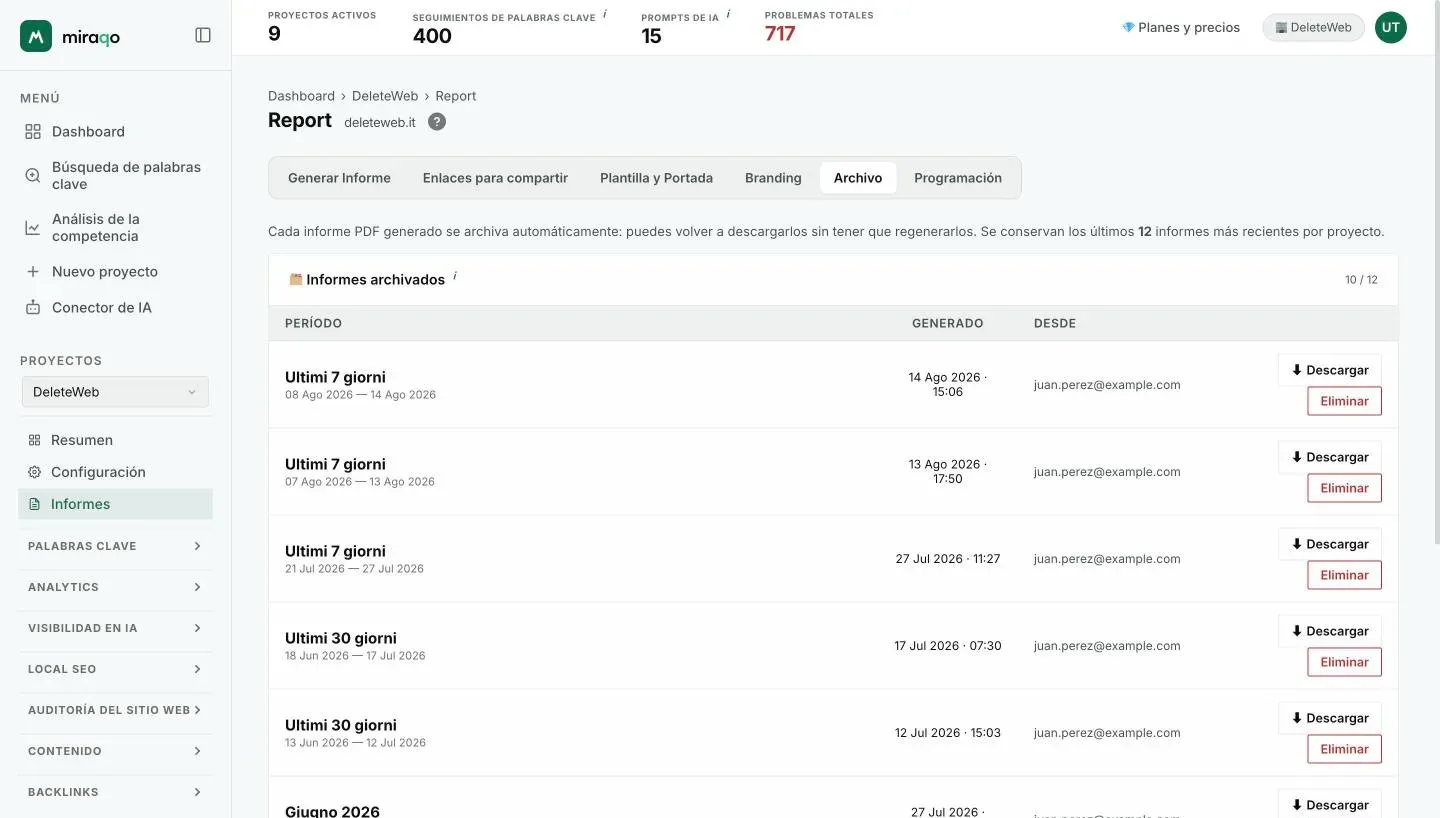Delete the report generated 13 Ago 2026
1440x818 pixels.
tap(1344, 488)
